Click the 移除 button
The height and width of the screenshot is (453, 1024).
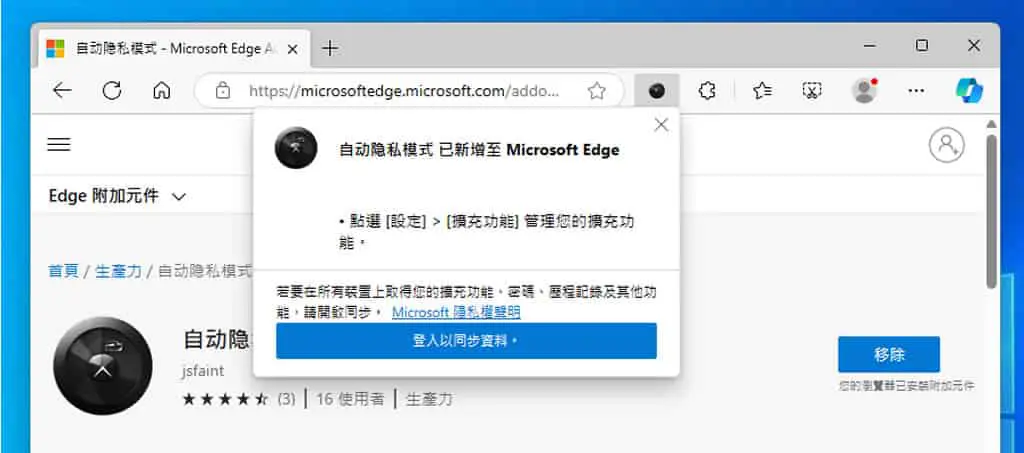coord(889,354)
